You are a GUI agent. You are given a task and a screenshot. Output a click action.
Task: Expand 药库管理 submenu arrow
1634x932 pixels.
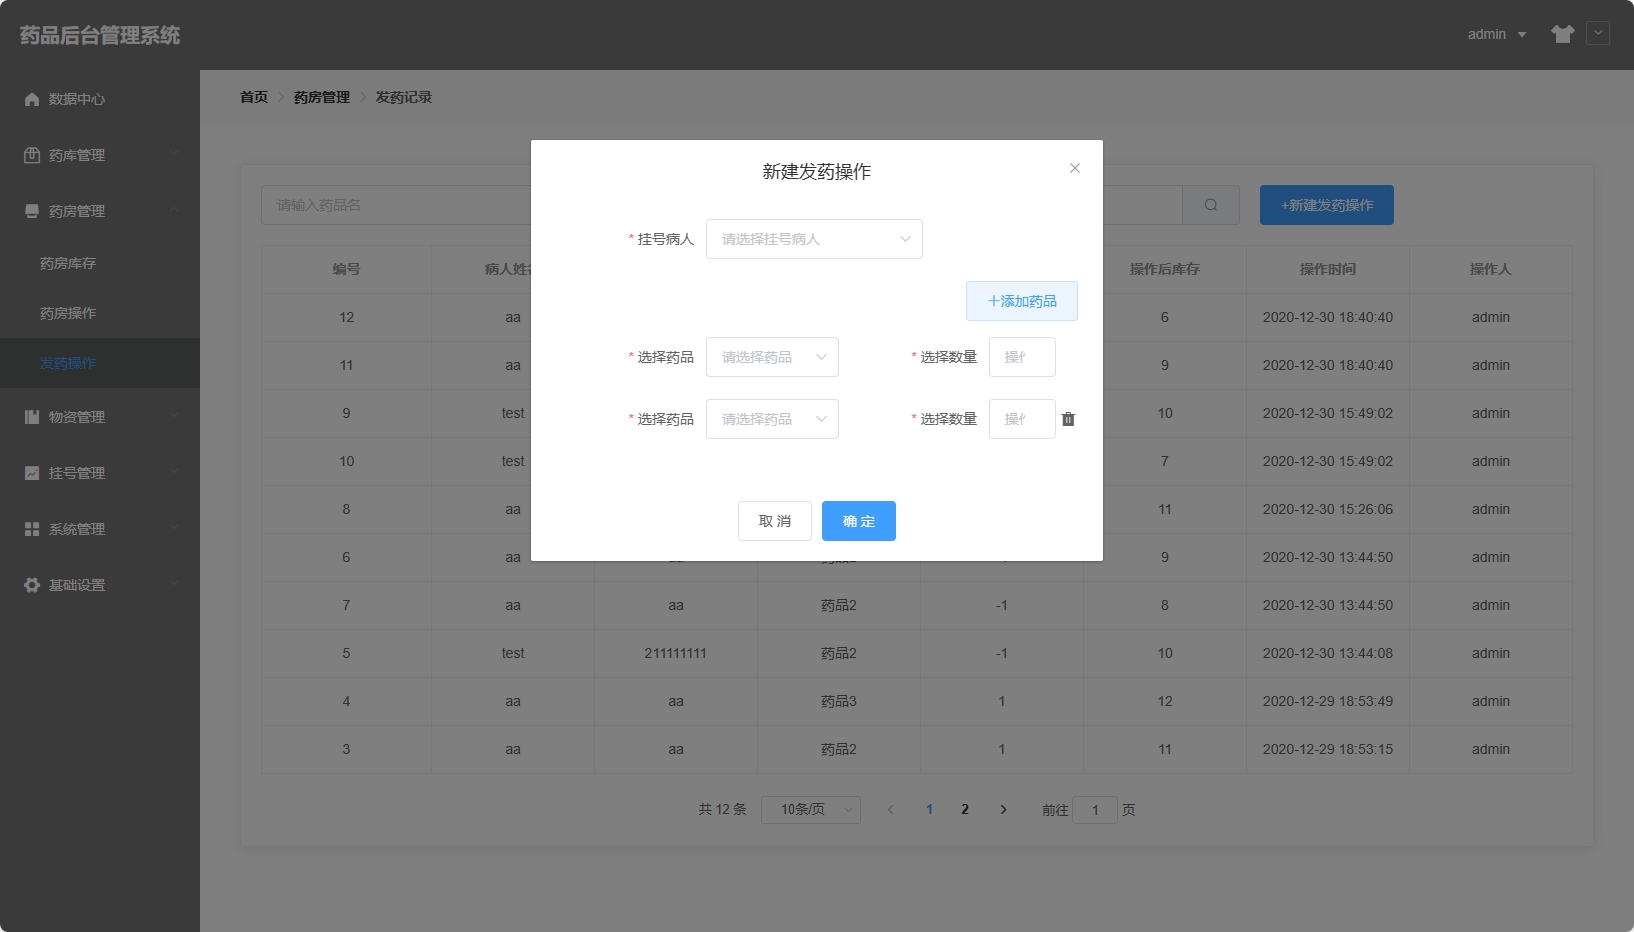coord(175,154)
